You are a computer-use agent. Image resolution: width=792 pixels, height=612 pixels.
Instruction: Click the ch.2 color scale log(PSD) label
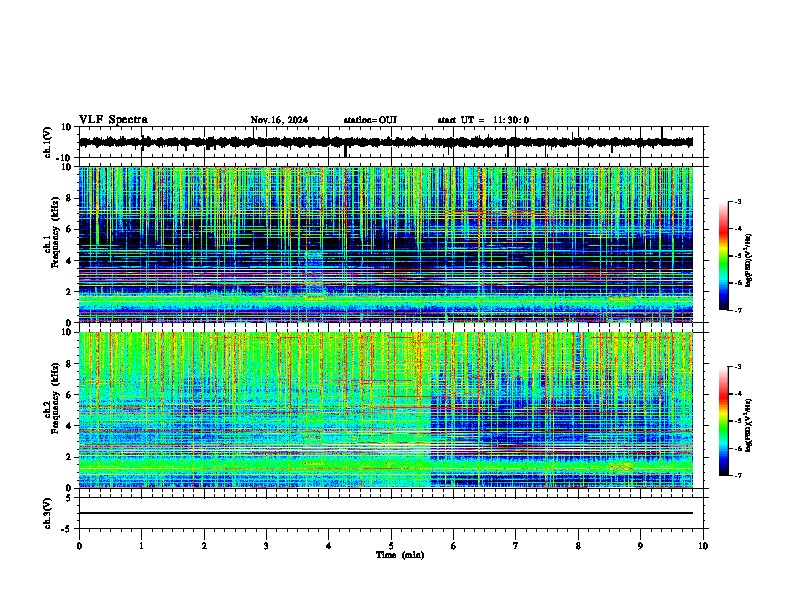click(x=749, y=425)
